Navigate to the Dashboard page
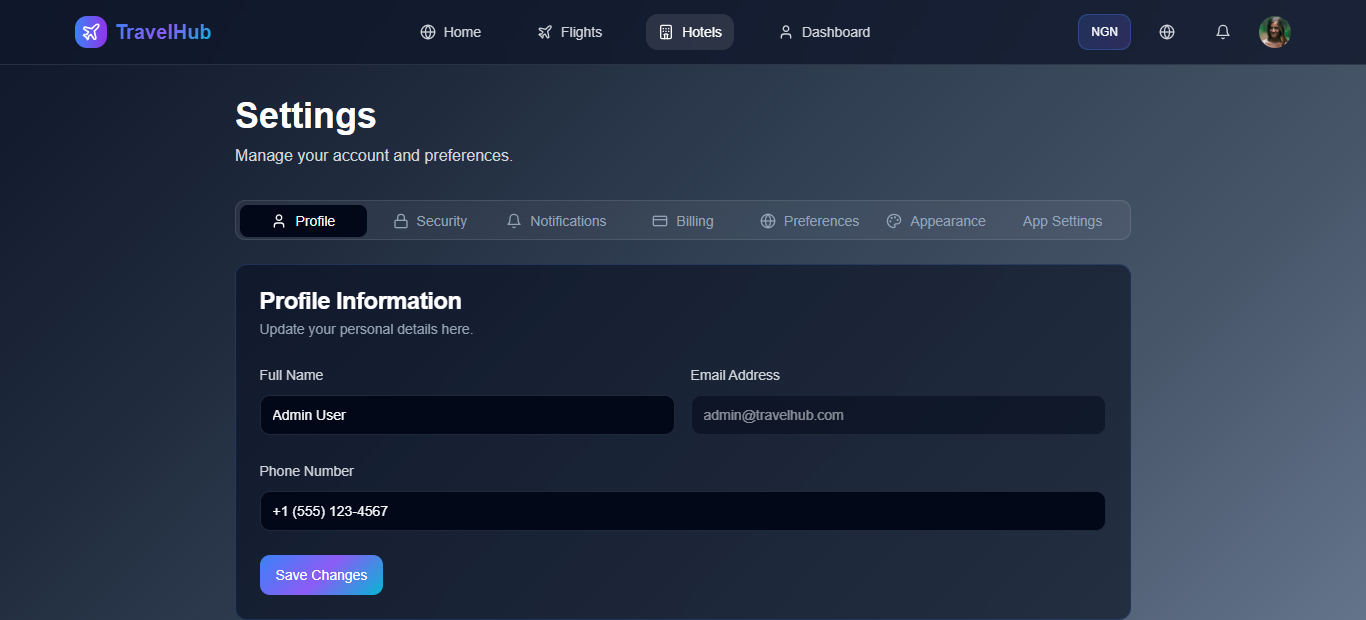The width and height of the screenshot is (1366, 620). (x=824, y=32)
